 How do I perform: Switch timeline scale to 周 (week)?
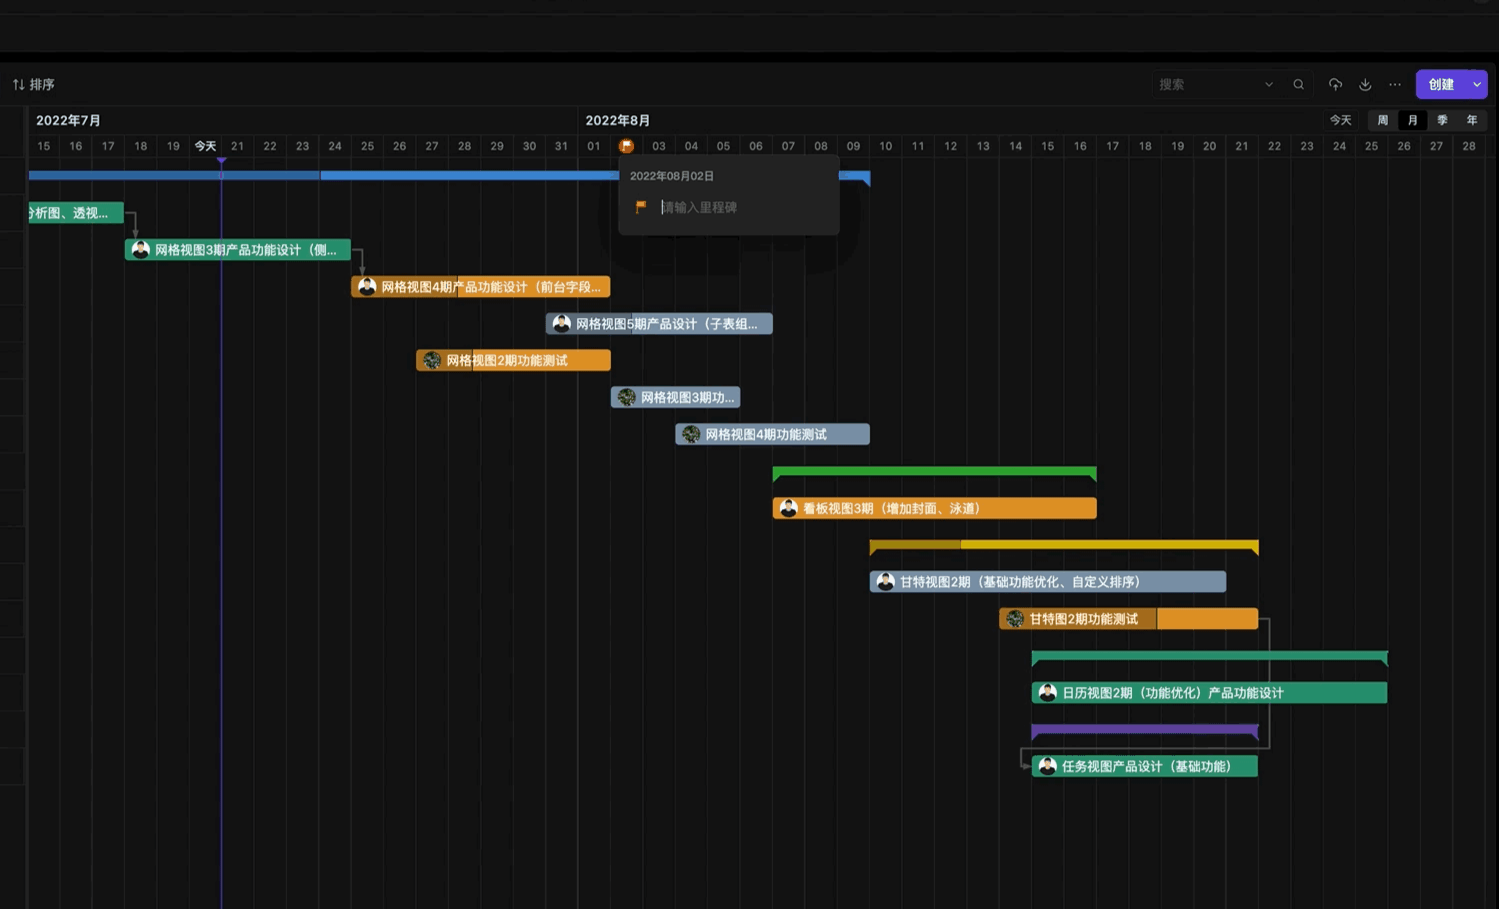1382,120
